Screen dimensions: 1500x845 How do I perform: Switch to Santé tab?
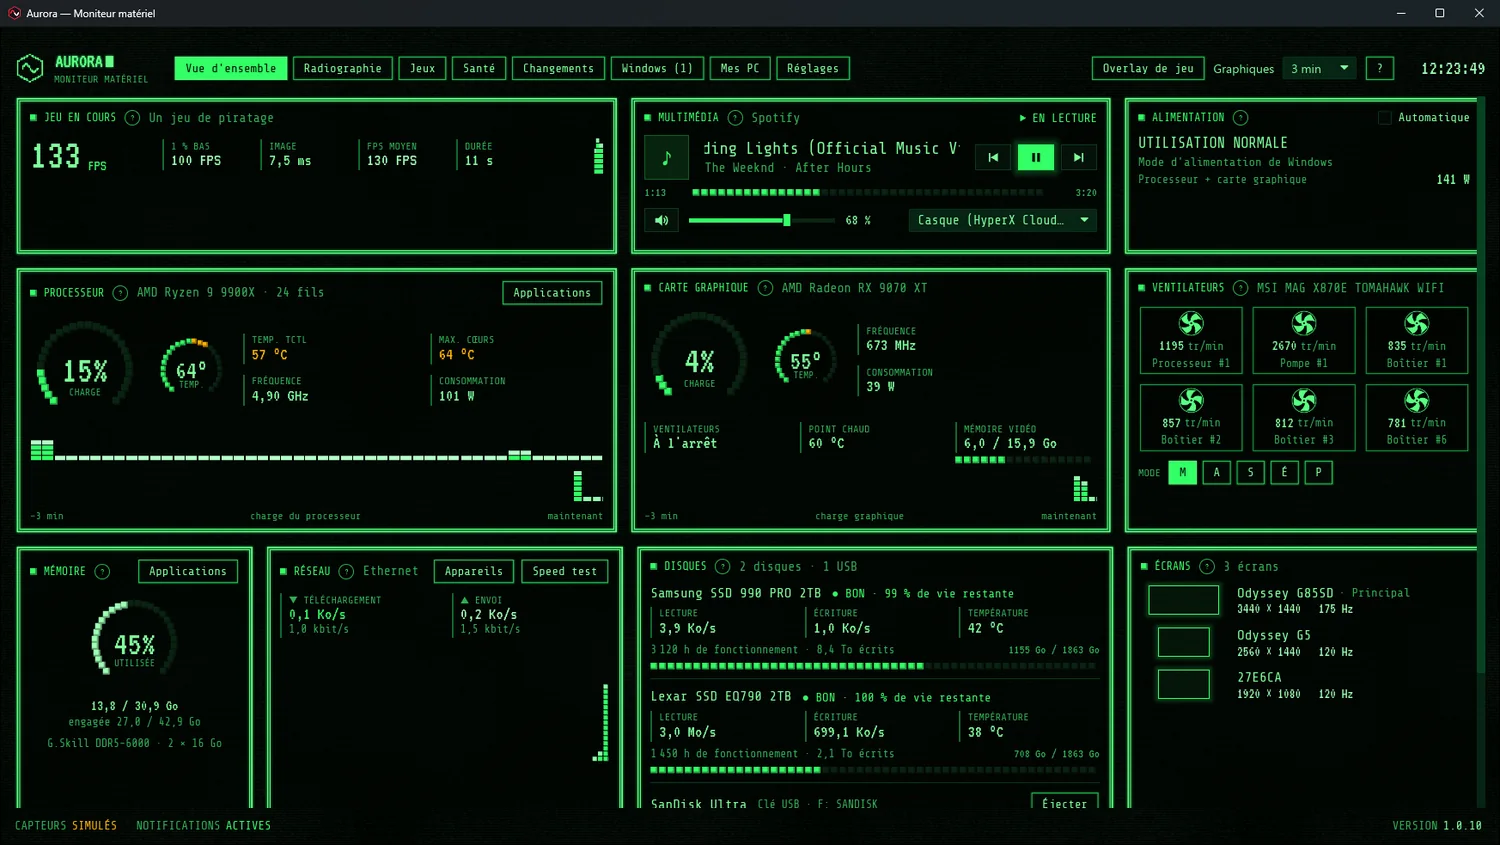tap(479, 68)
